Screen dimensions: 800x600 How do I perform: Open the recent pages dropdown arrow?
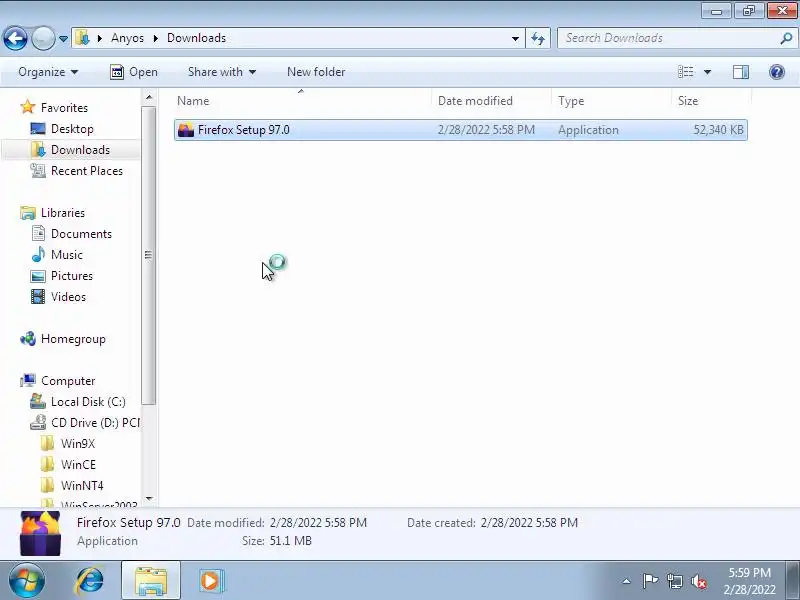(63, 39)
